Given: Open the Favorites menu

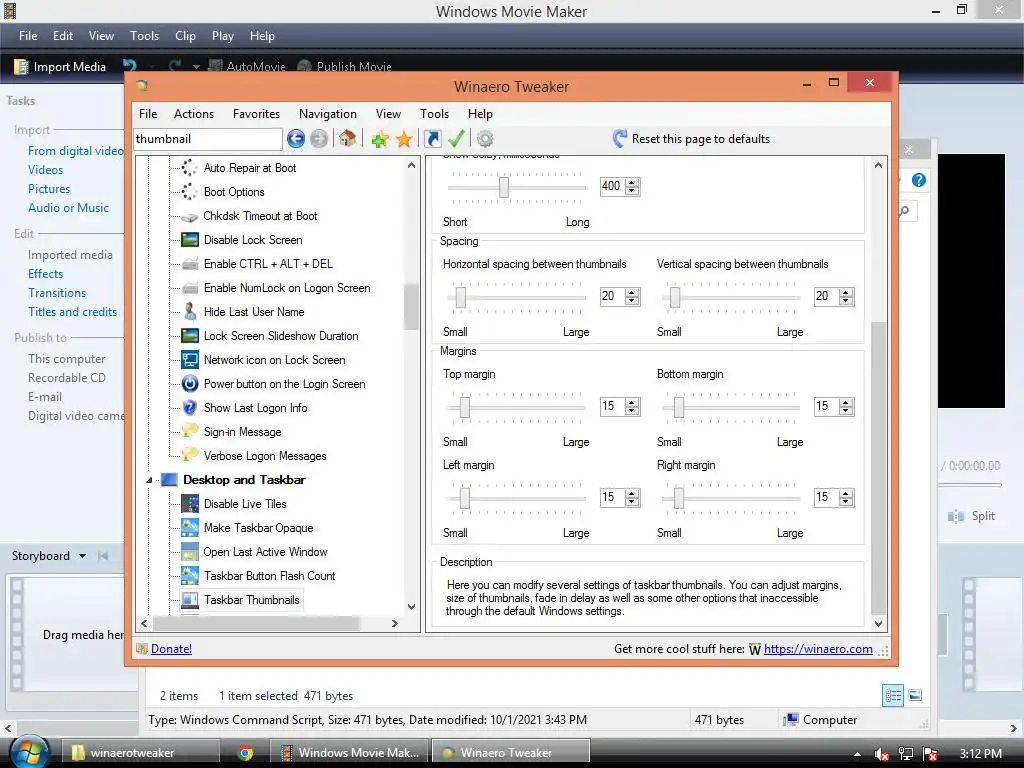Looking at the screenshot, I should [x=256, y=114].
